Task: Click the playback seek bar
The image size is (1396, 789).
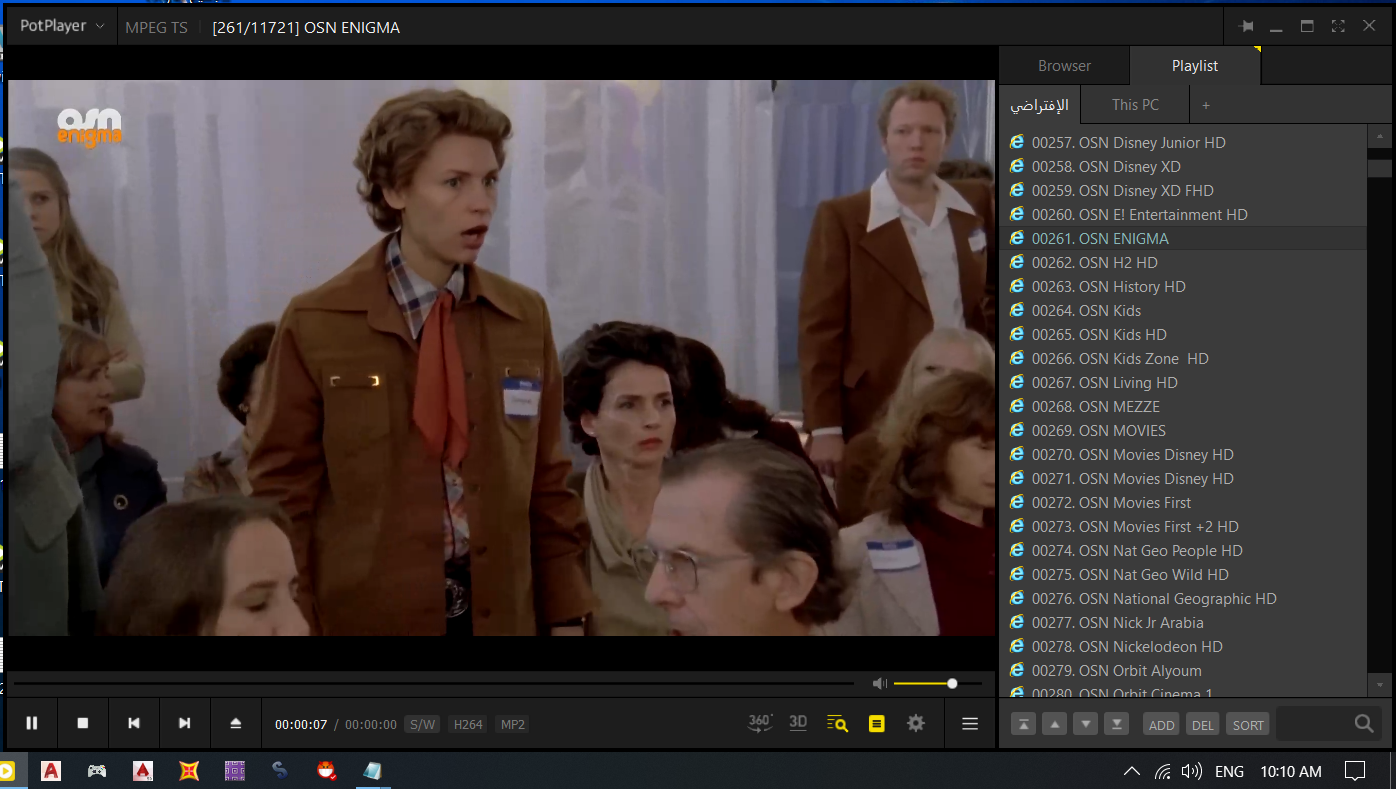Action: point(434,683)
